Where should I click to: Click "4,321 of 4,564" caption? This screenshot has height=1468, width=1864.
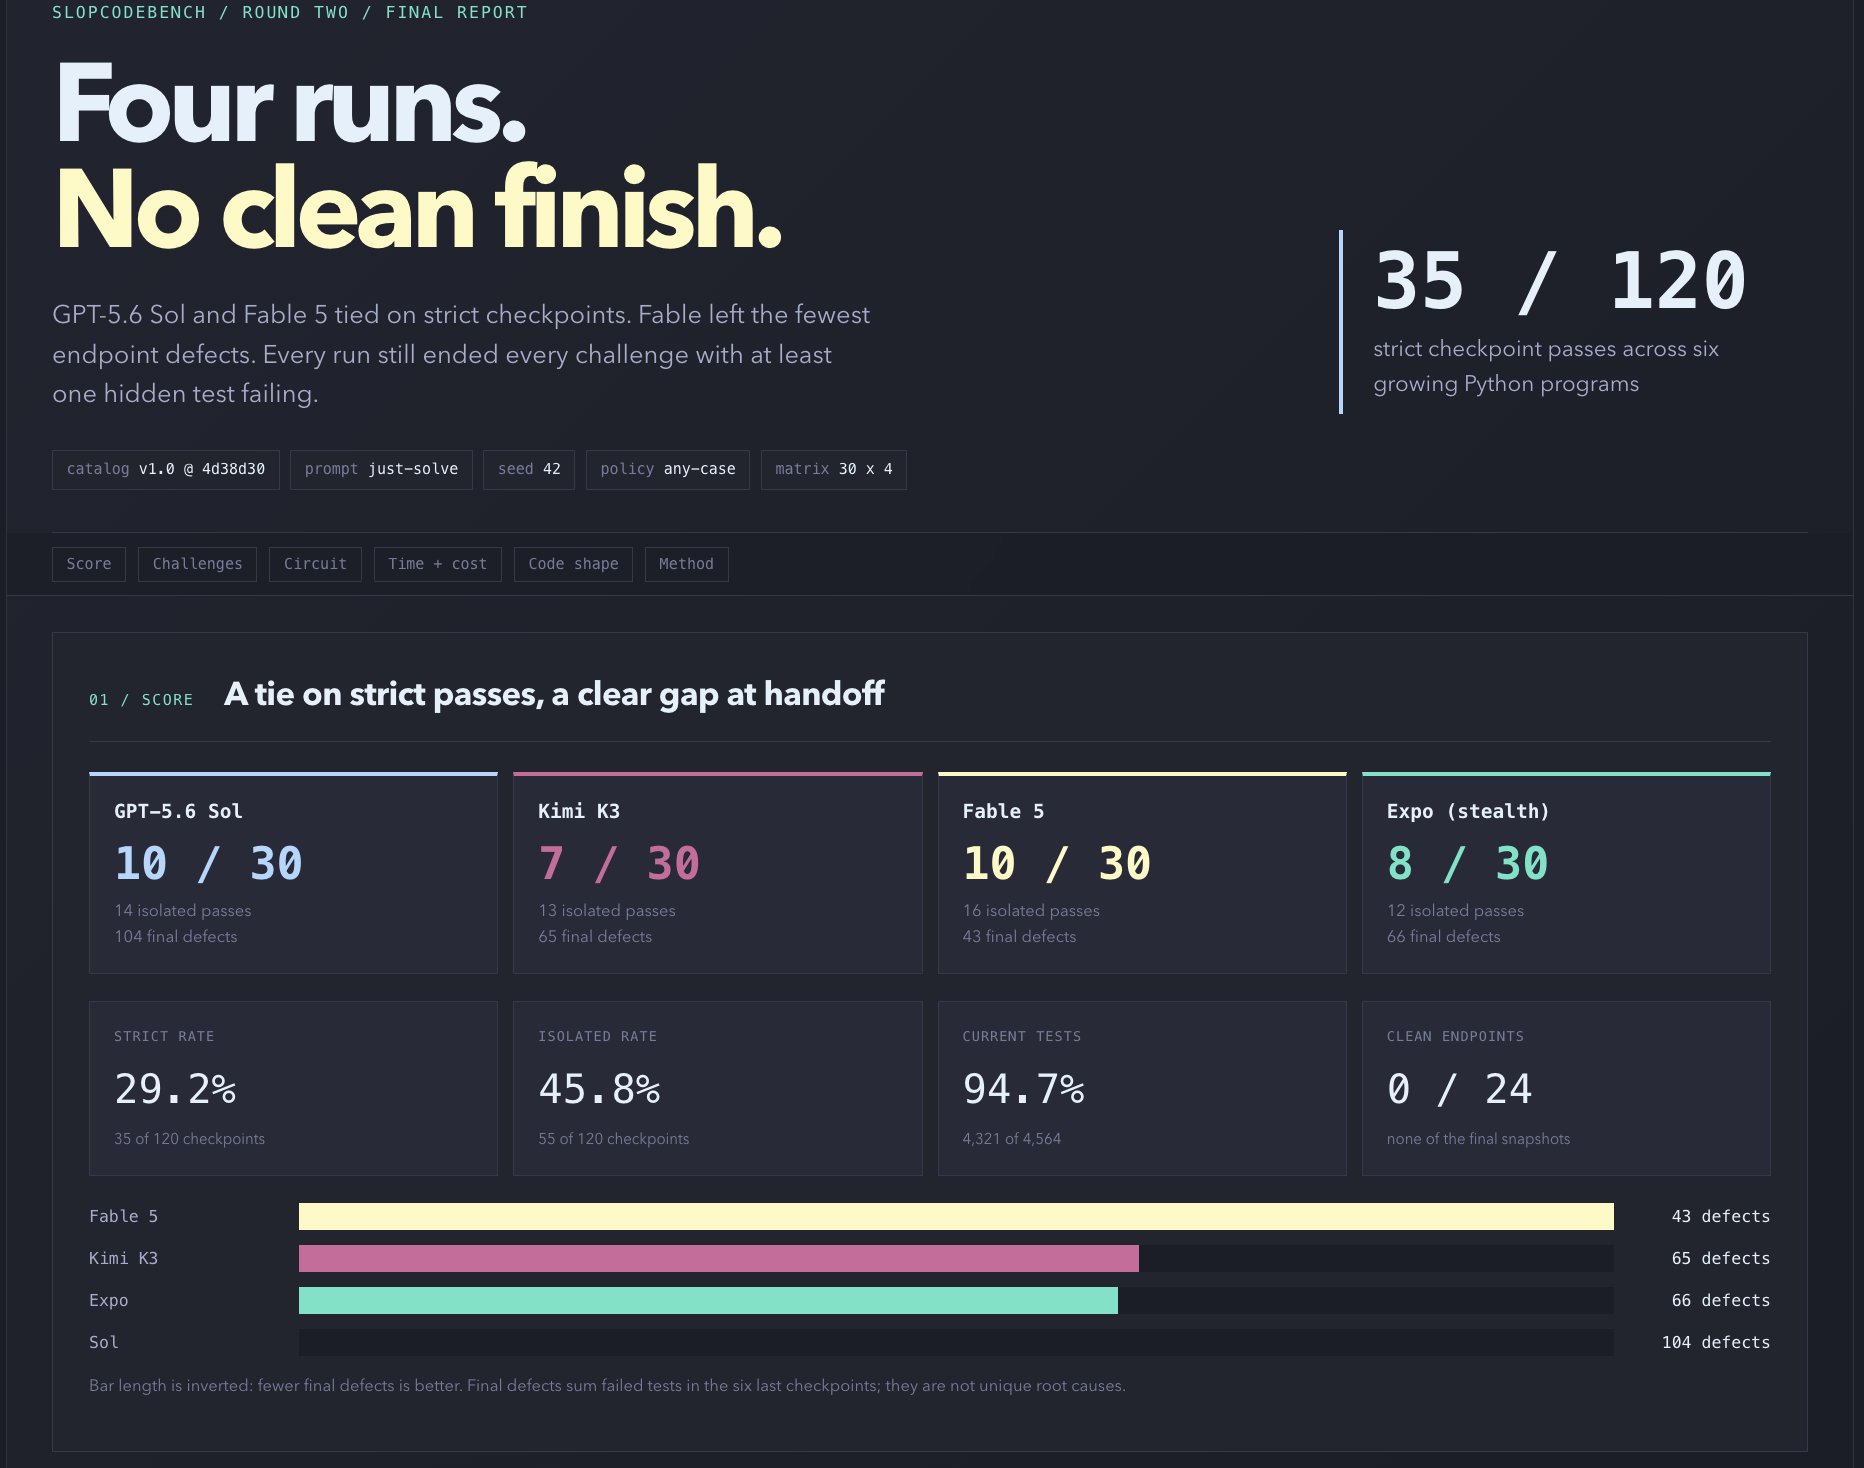[1012, 1139]
